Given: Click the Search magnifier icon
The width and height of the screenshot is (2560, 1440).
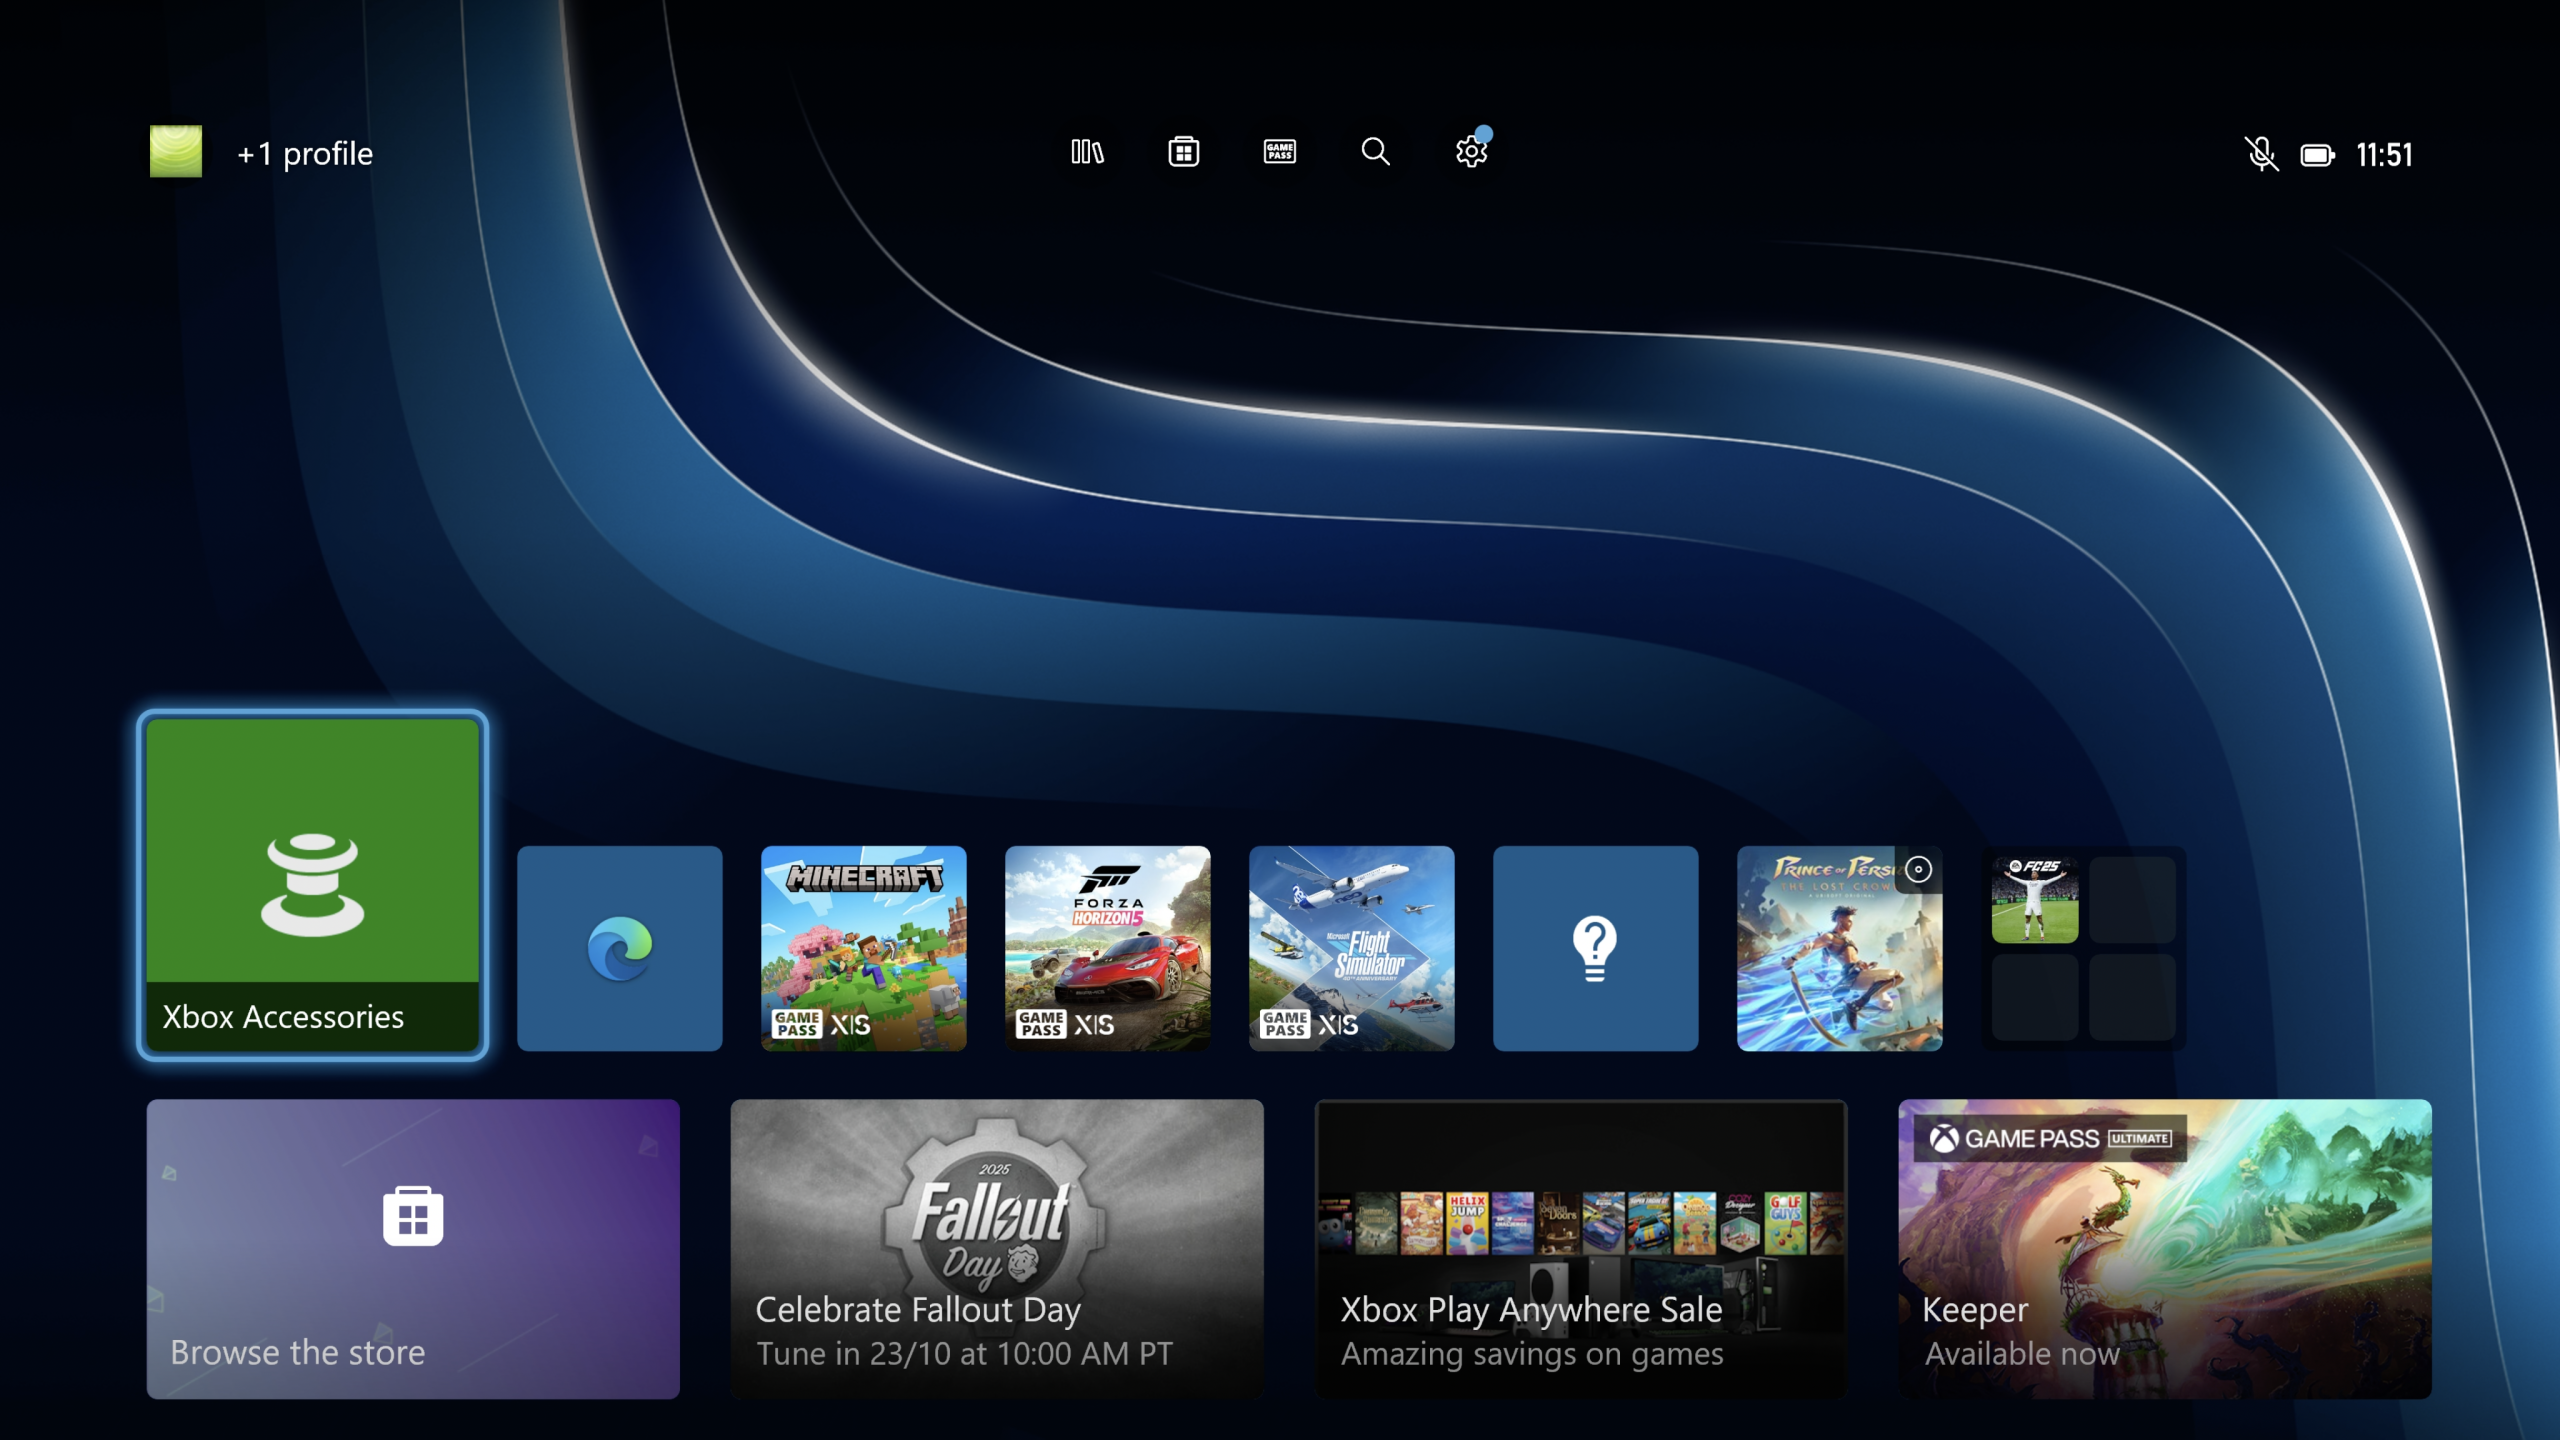Looking at the screenshot, I should [1375, 152].
